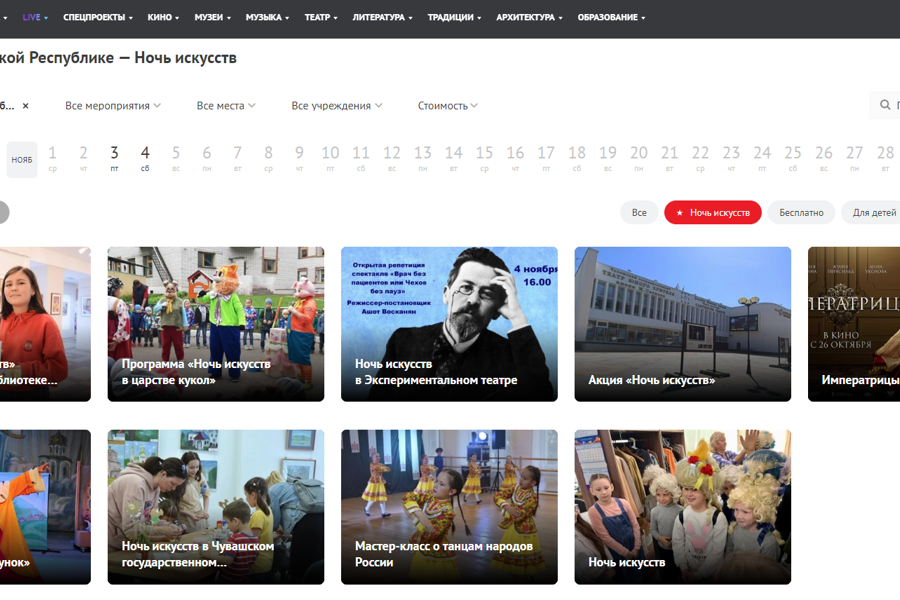900x600 pixels.
Task: Select date 1 ср in calendar
Action: pos(52,158)
